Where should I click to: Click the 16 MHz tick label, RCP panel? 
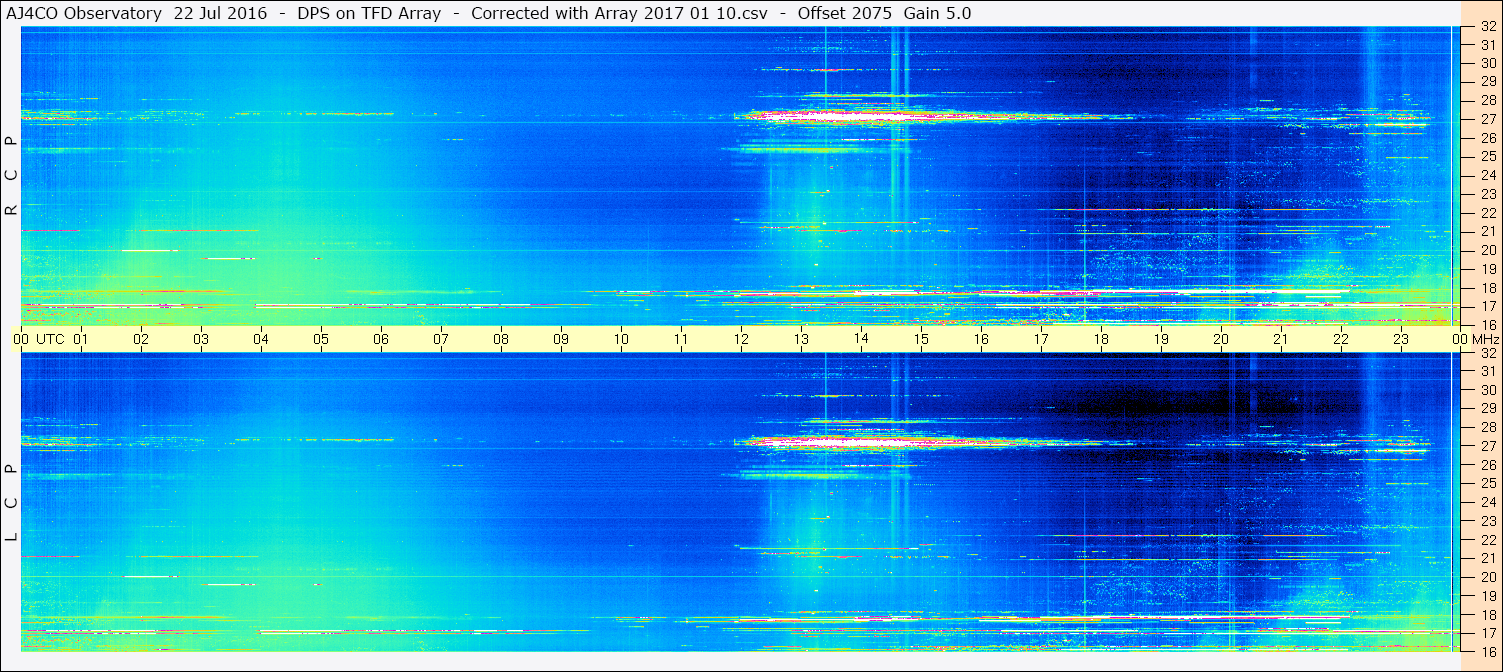pos(1487,325)
